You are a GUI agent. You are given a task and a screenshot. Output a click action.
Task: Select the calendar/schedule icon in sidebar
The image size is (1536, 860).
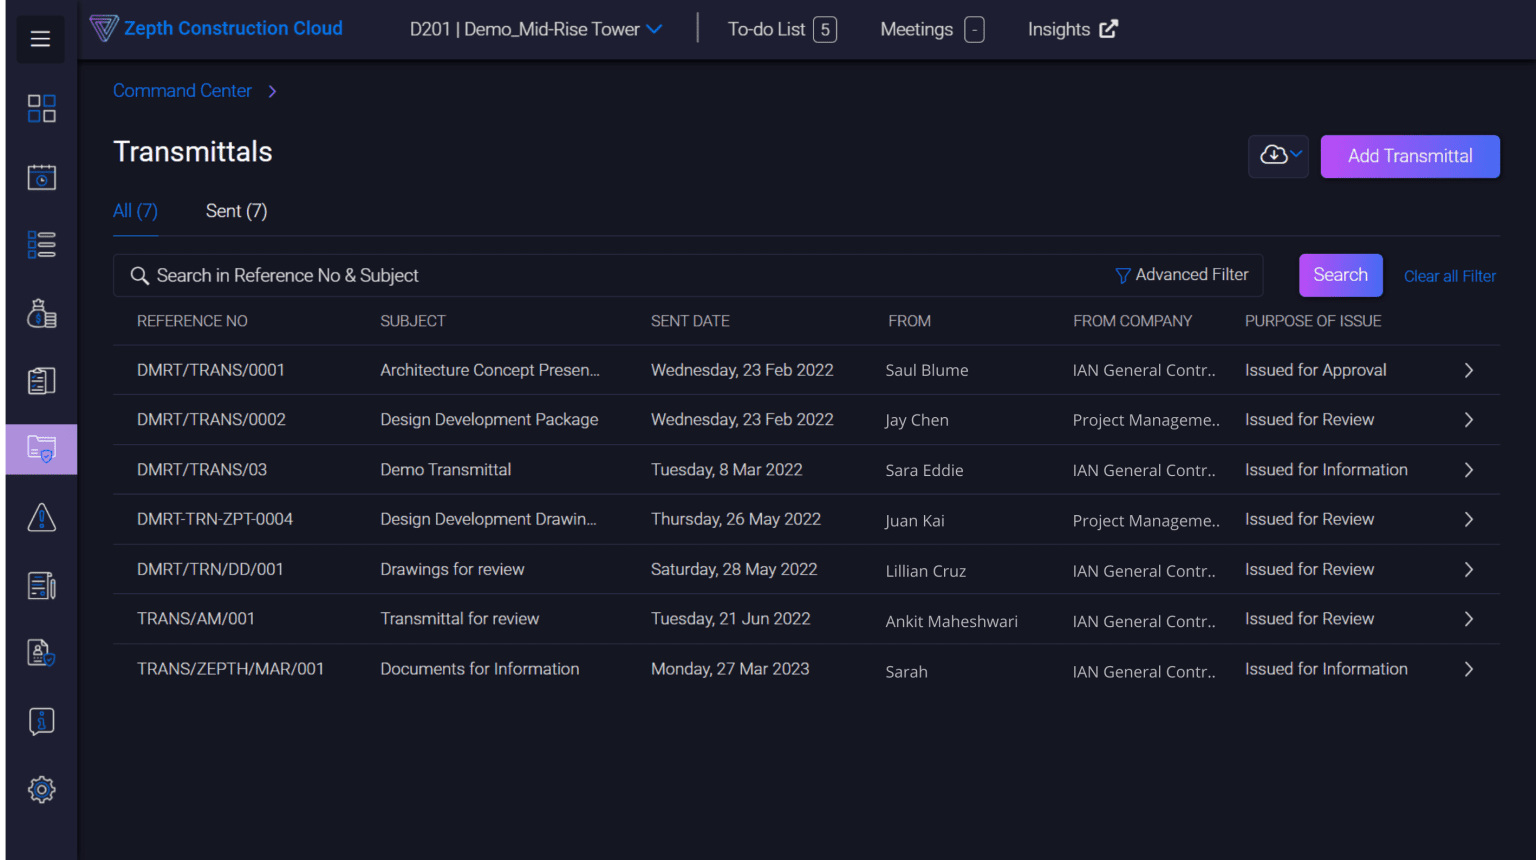click(x=41, y=177)
